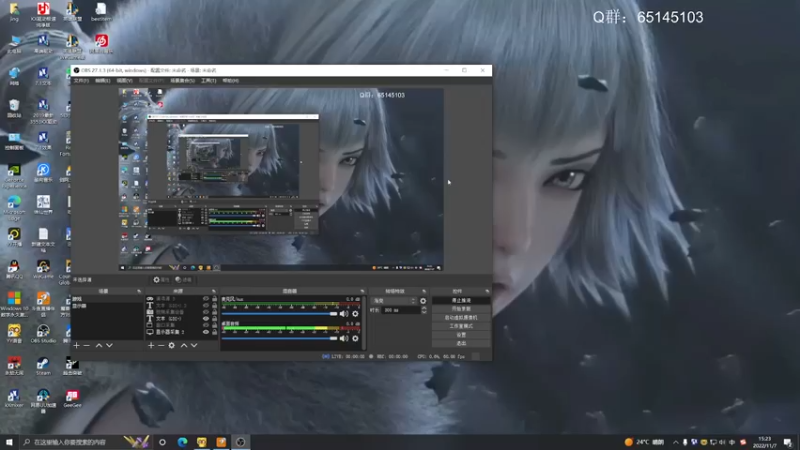
Task: Open the 文件(F) menu
Action: coord(81,81)
